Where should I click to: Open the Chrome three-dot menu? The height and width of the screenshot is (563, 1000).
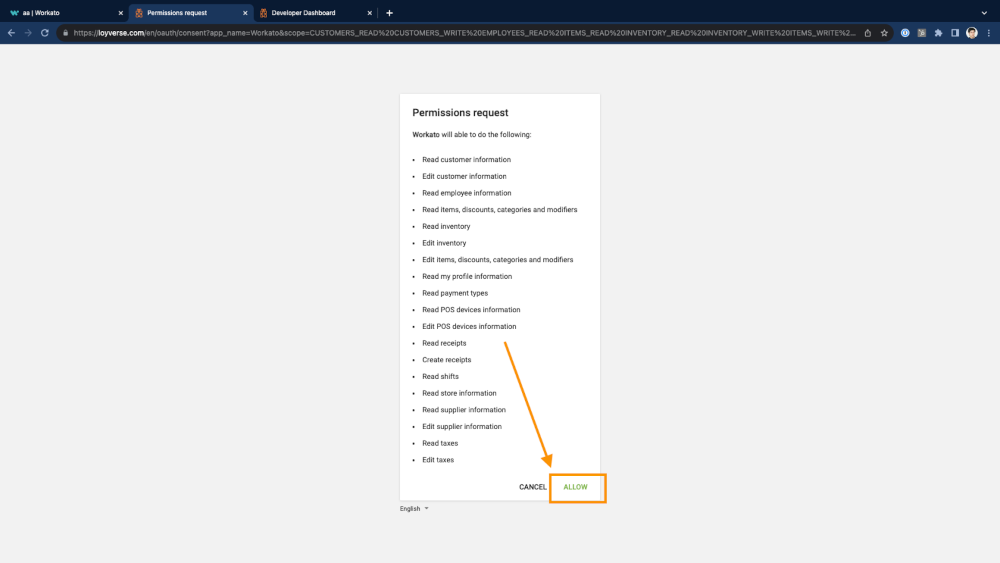(988, 33)
